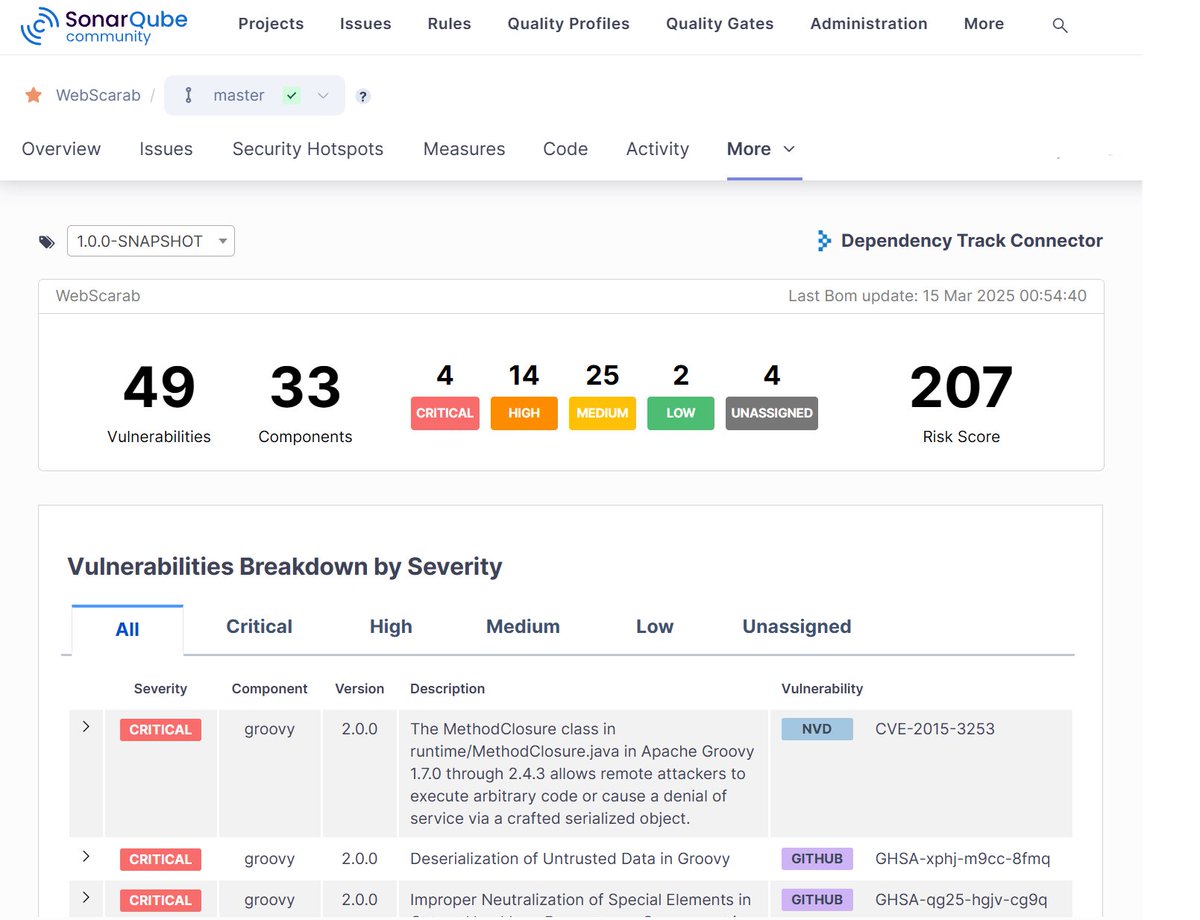Expand the GHSA-xphj-m9cc-8fmq row

pyautogui.click(x=86, y=856)
